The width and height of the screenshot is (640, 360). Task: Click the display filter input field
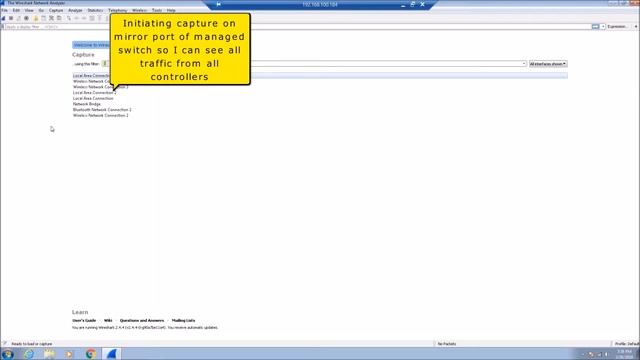pos(298,27)
